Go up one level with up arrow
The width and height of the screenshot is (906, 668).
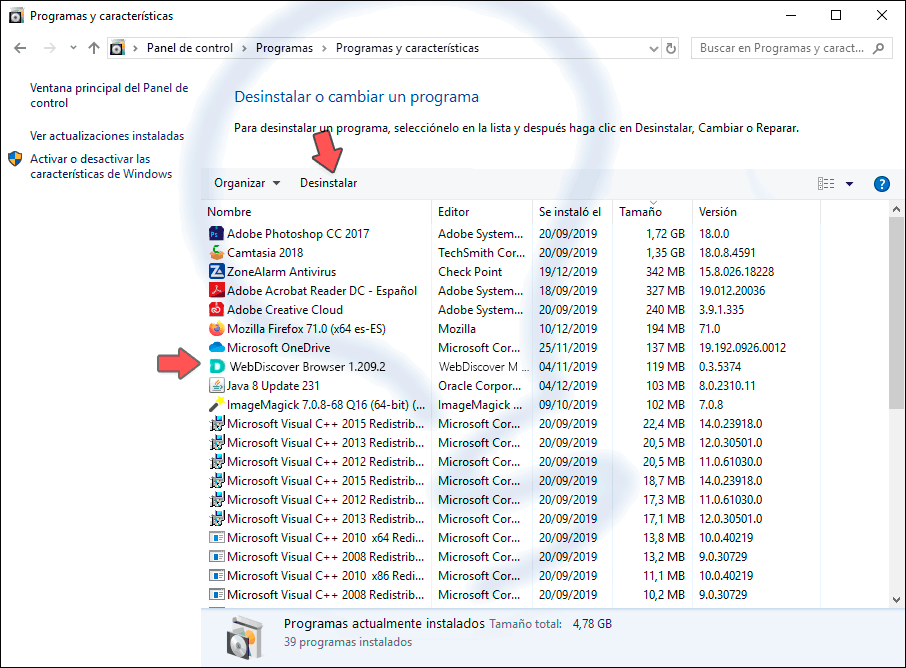[x=94, y=49]
